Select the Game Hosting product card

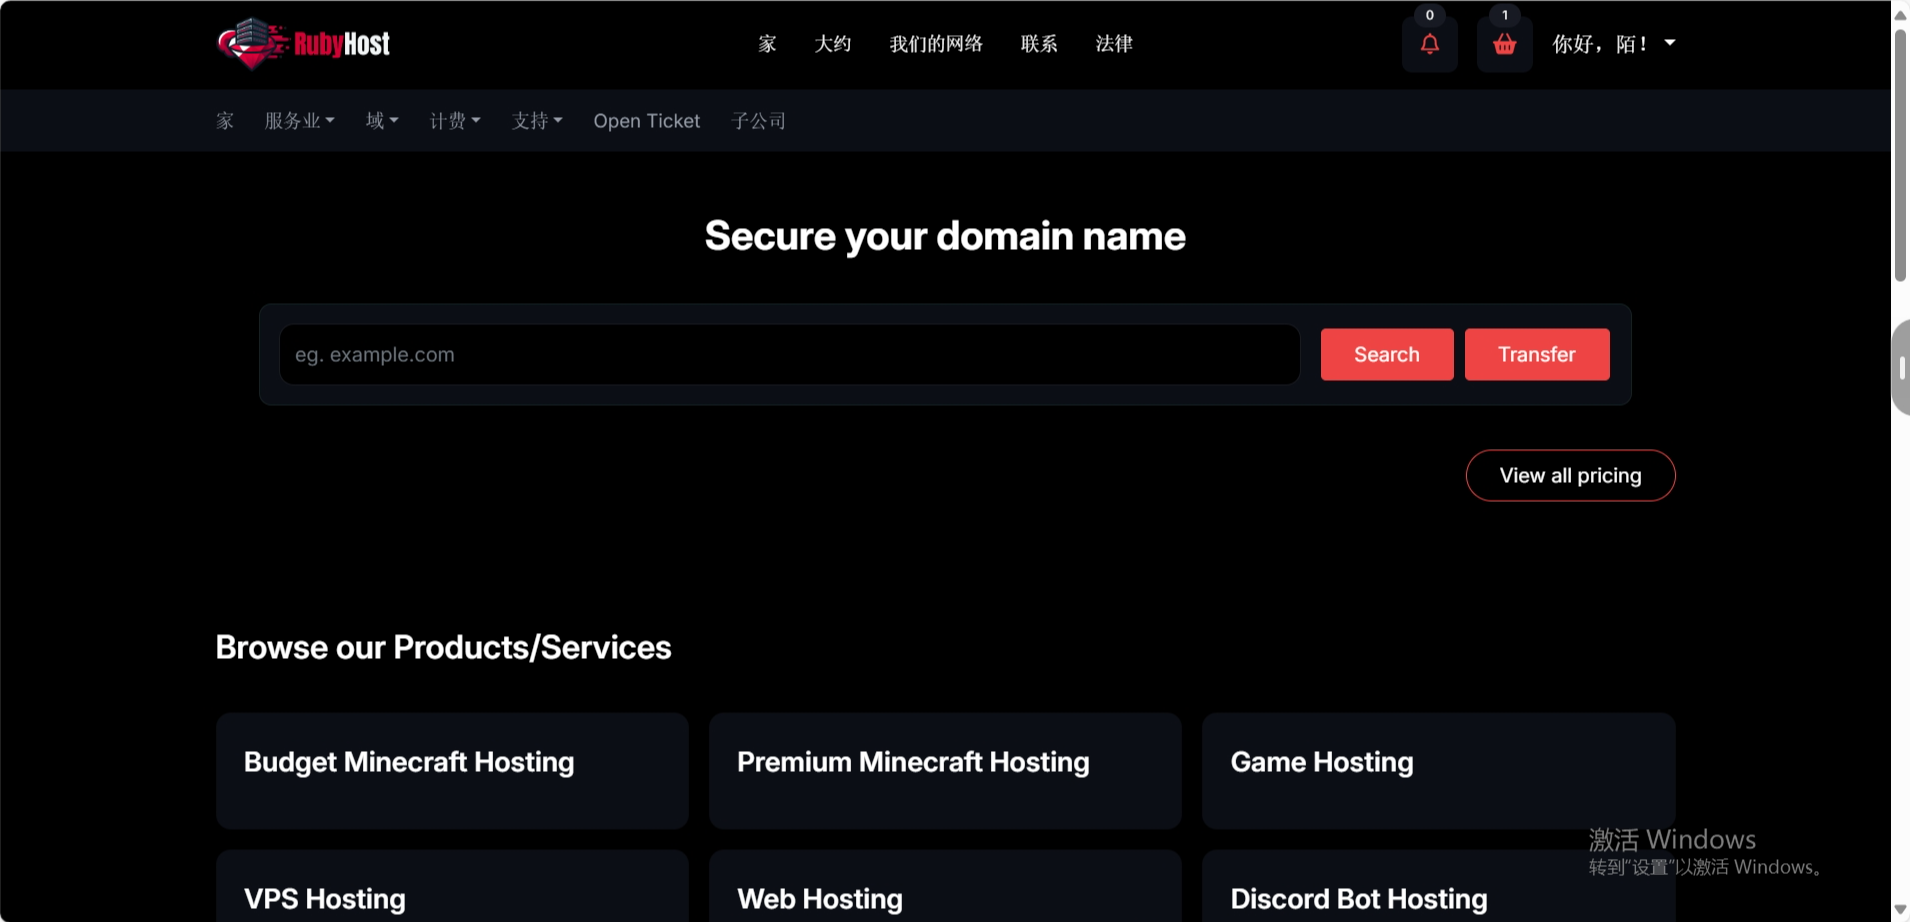tap(1439, 770)
